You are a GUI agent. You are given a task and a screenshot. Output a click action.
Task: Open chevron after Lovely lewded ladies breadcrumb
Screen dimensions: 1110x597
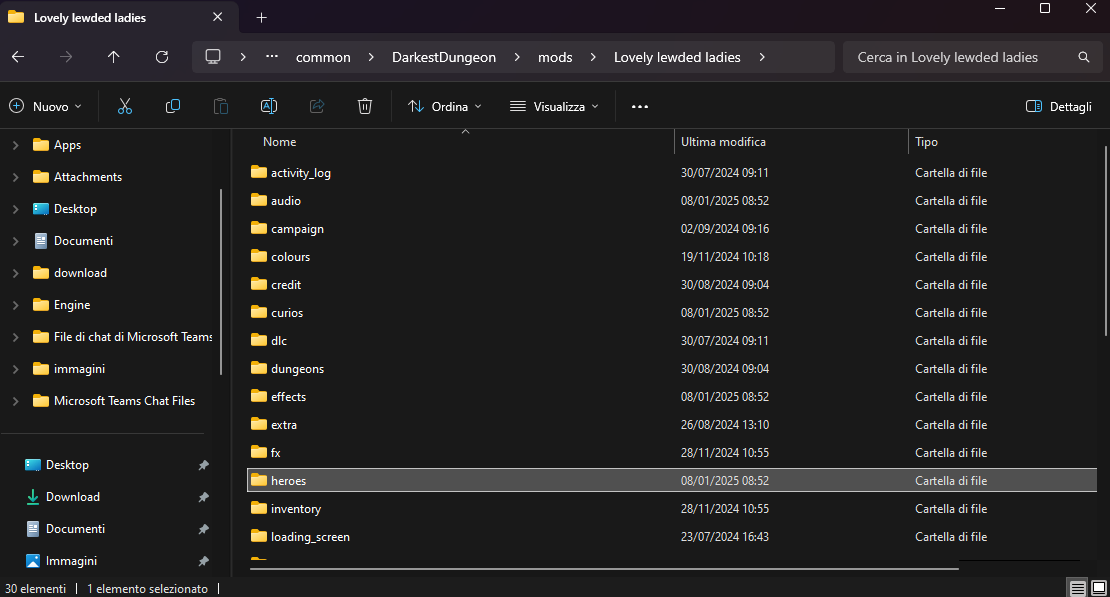point(762,57)
